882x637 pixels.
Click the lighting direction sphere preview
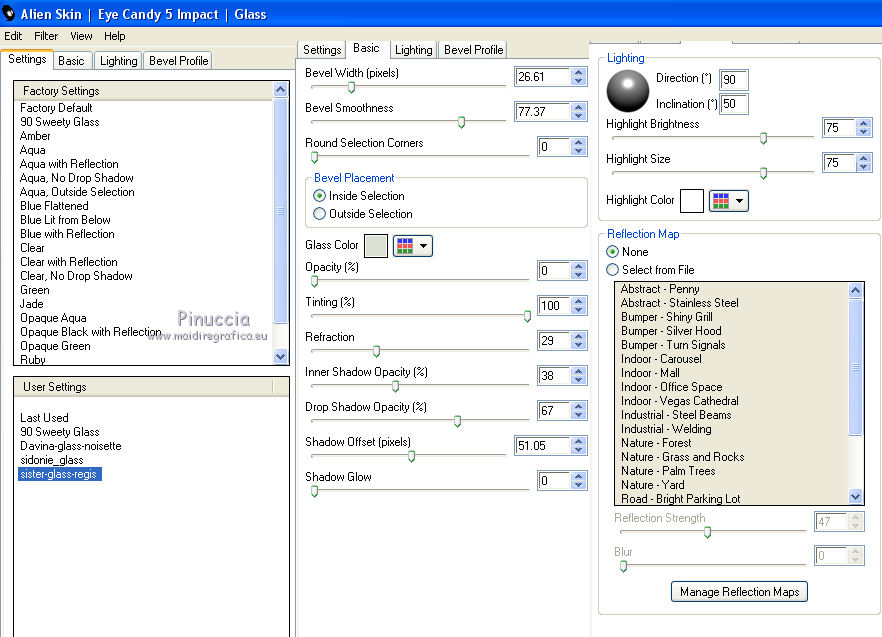pyautogui.click(x=628, y=91)
